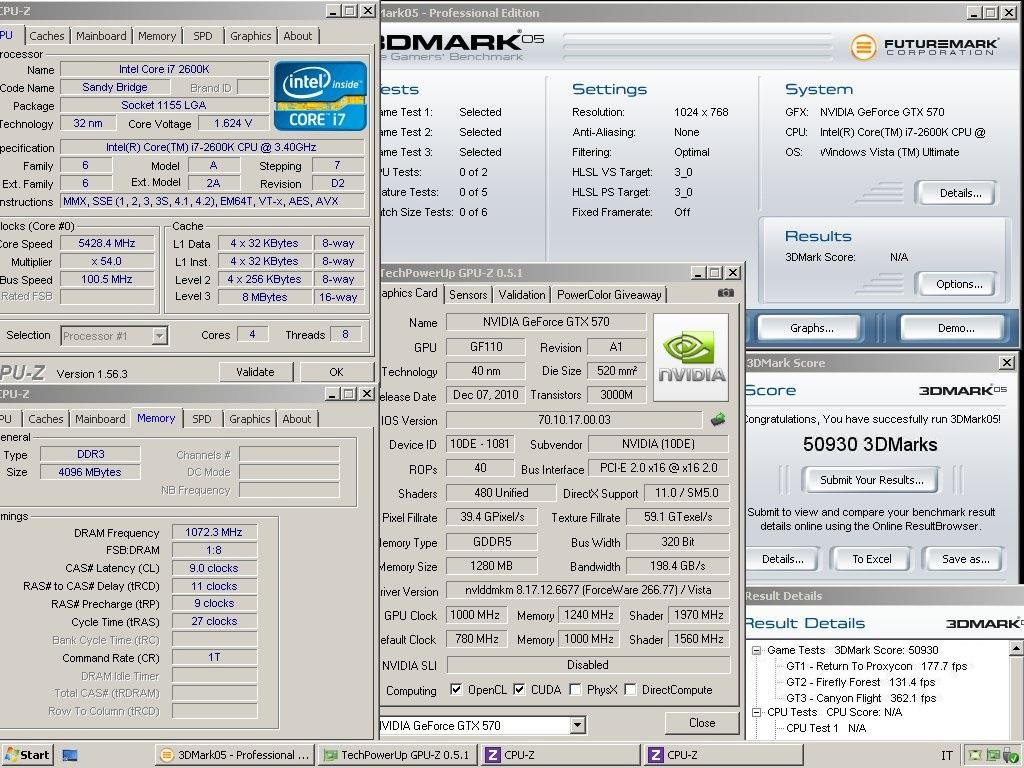Collapse the CPU Tests tree node
Viewport: 1024px width, 768px height.
click(757, 712)
